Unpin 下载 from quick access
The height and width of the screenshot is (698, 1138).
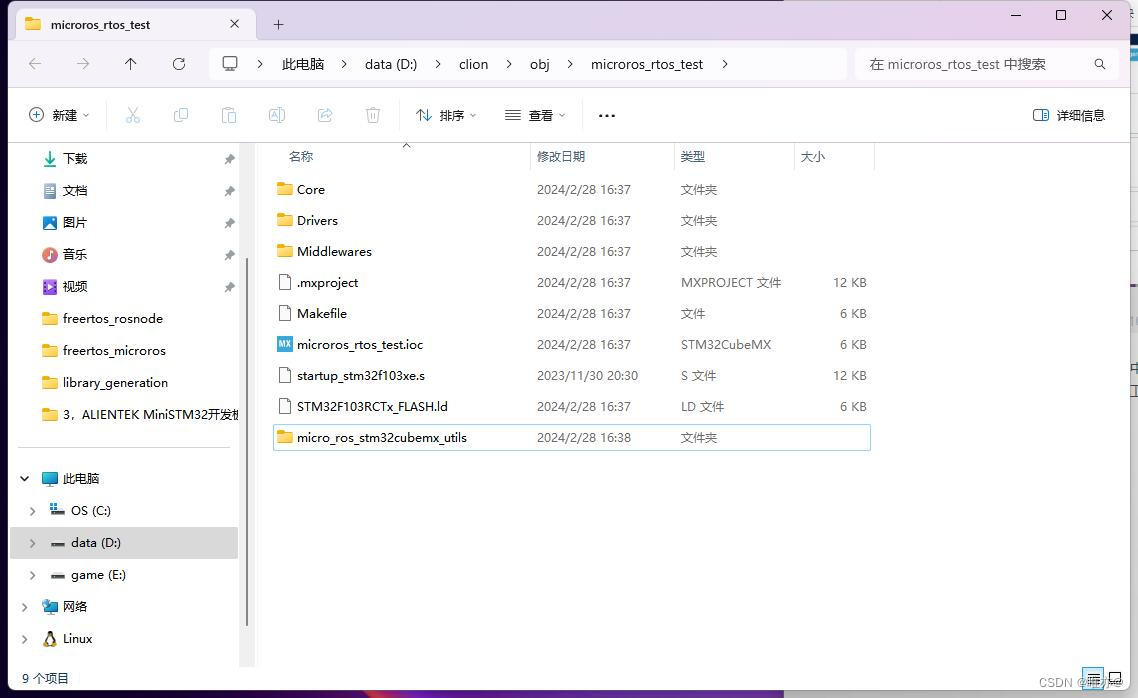(x=229, y=159)
